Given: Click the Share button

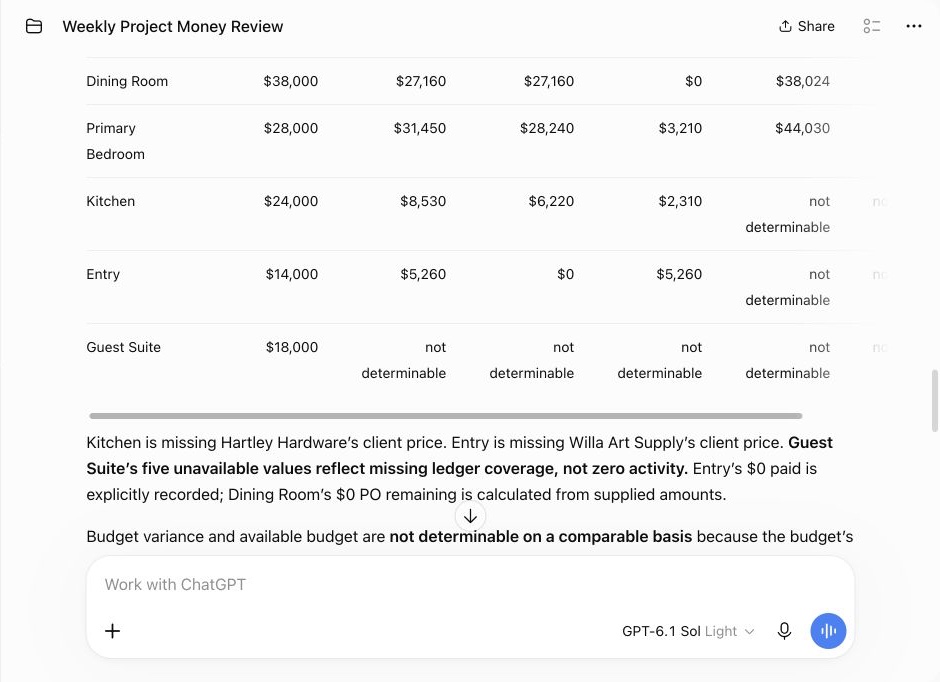Looking at the screenshot, I should [x=807, y=26].
